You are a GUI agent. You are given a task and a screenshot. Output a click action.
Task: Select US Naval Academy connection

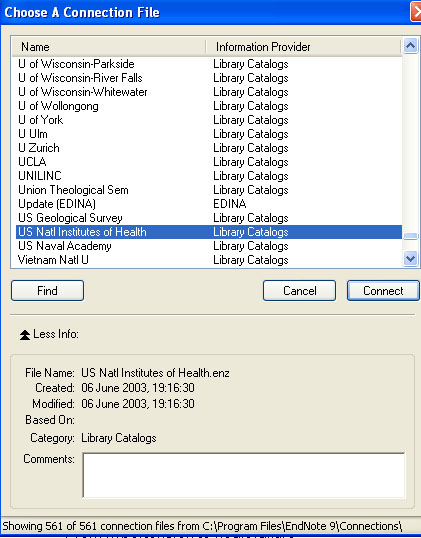point(209,246)
